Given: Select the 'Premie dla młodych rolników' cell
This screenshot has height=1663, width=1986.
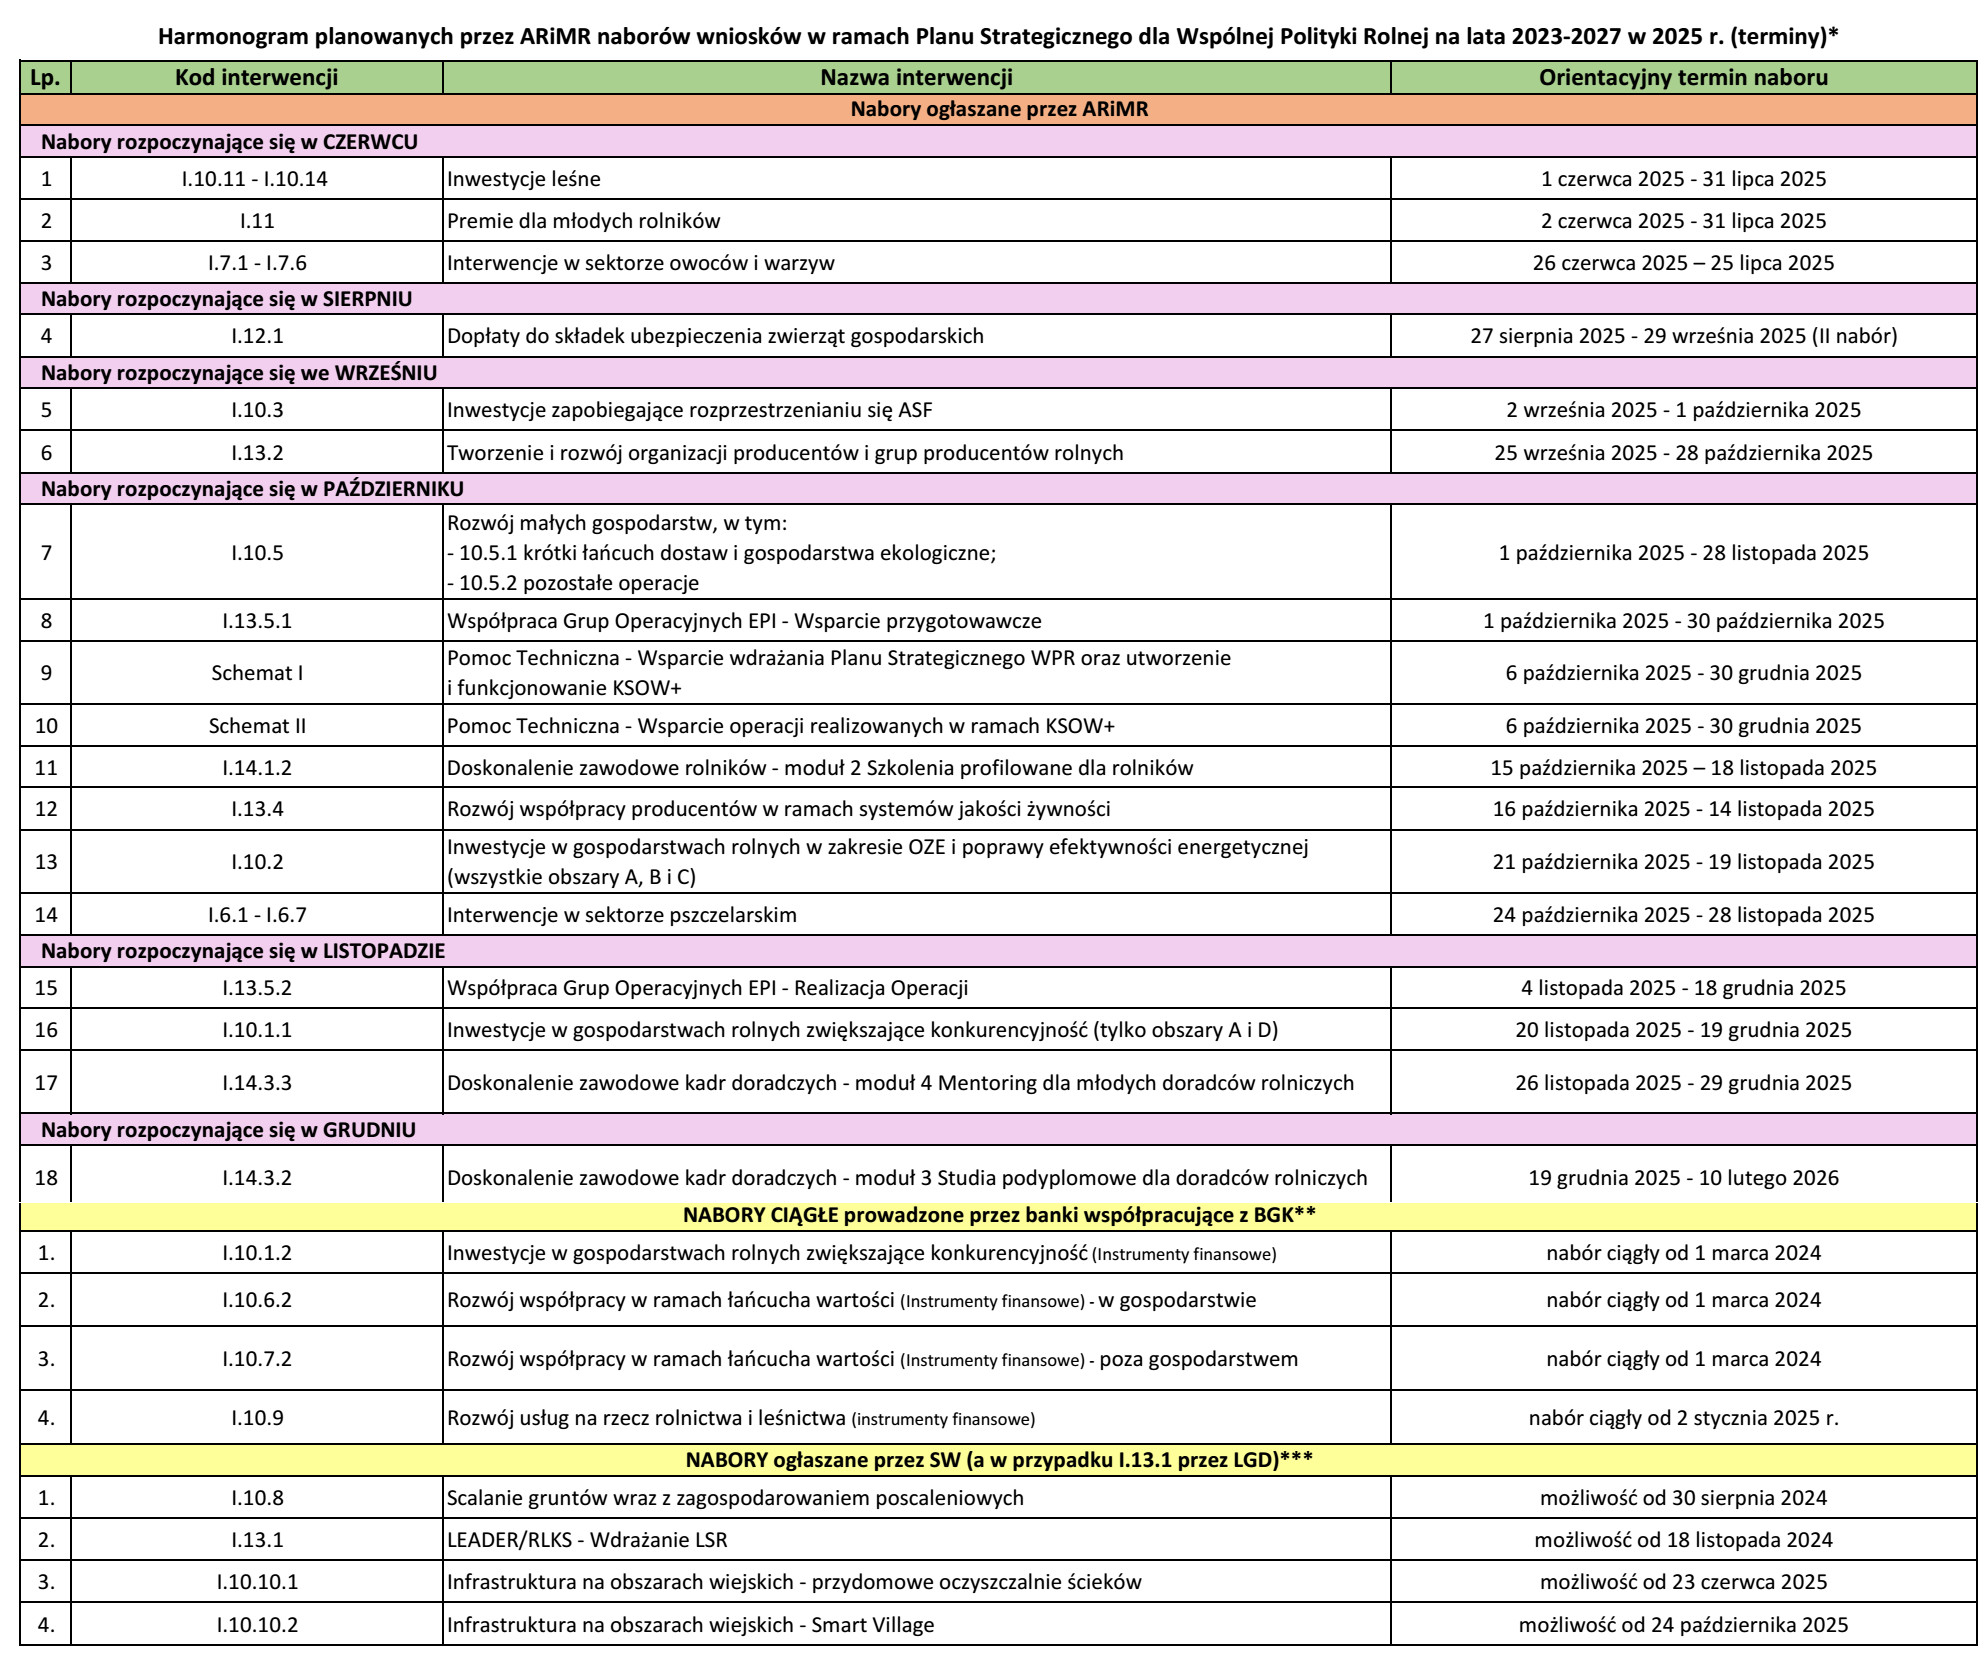Looking at the screenshot, I should click(583, 221).
